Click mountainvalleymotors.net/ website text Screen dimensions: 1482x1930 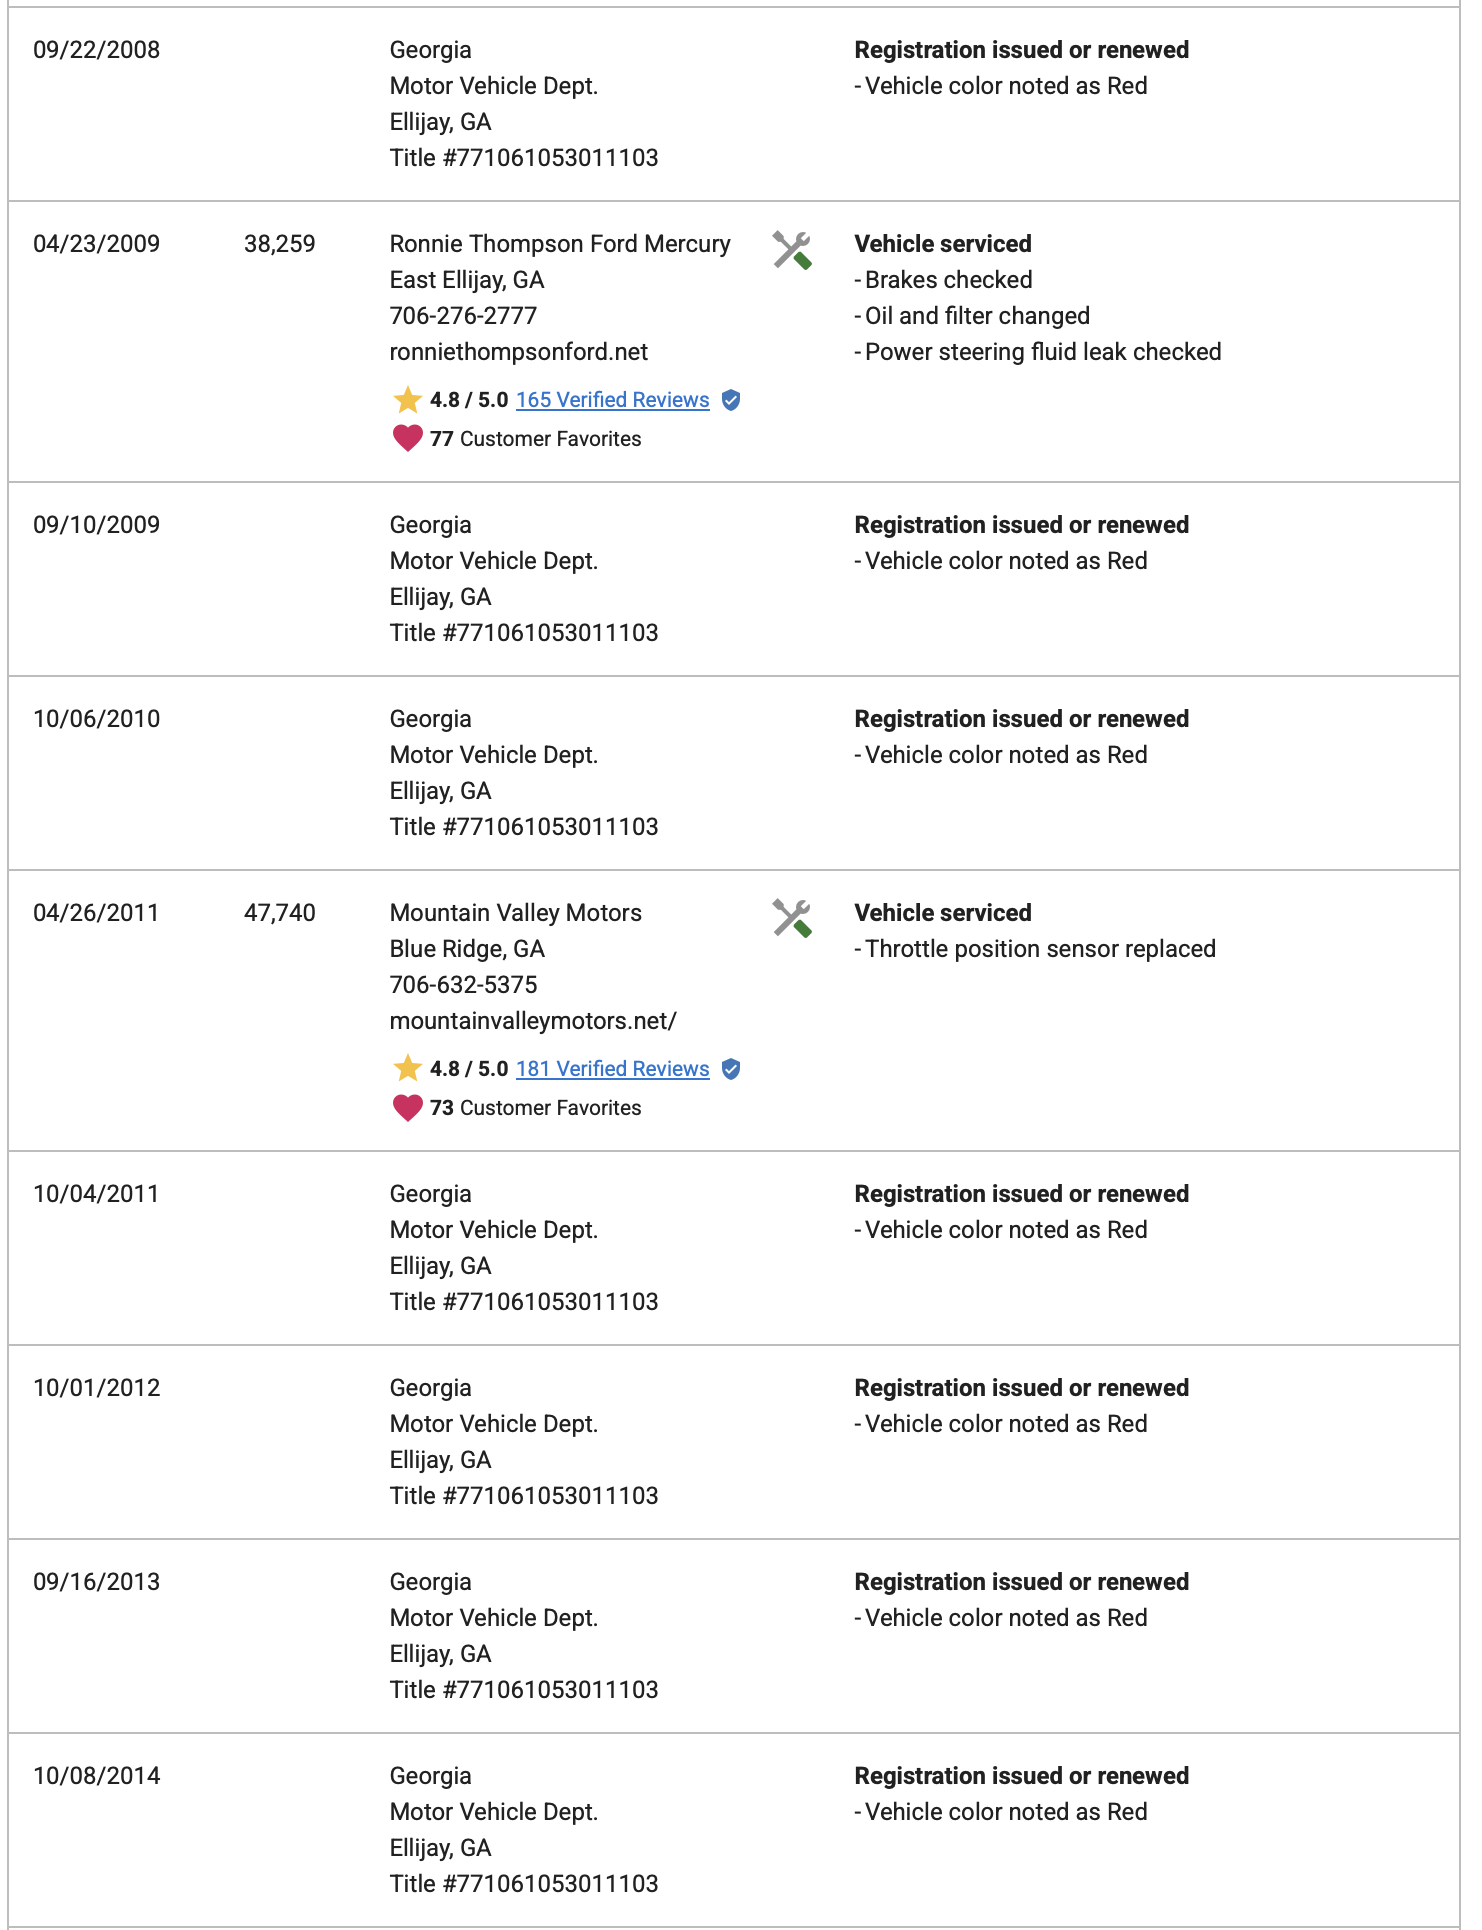pyautogui.click(x=533, y=1021)
